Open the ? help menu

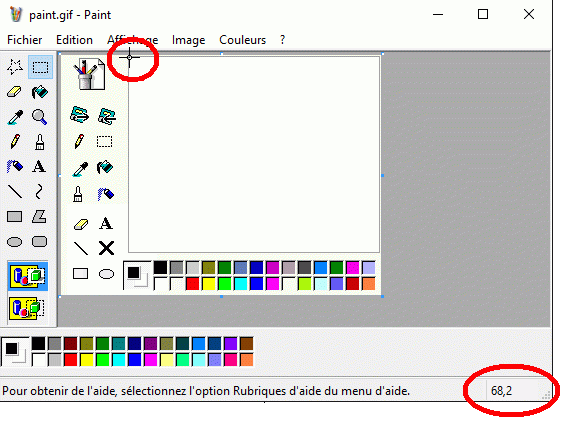[282, 40]
